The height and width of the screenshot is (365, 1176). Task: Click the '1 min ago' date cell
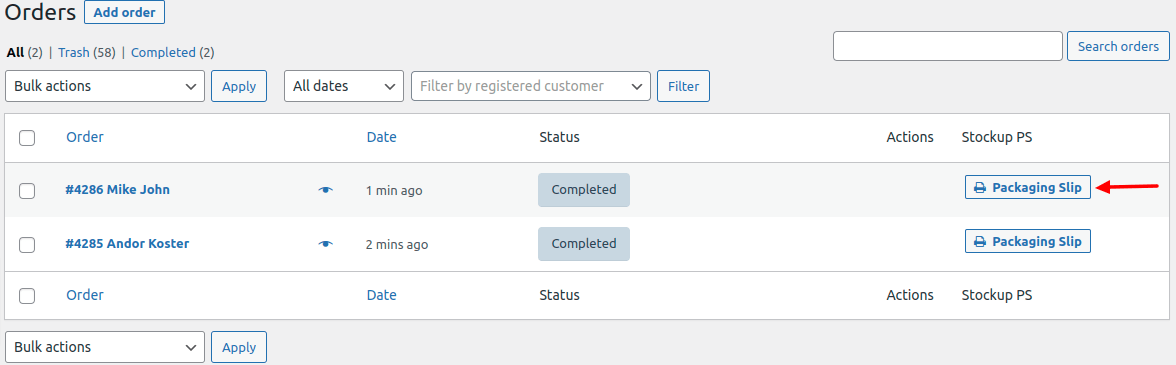pos(394,191)
